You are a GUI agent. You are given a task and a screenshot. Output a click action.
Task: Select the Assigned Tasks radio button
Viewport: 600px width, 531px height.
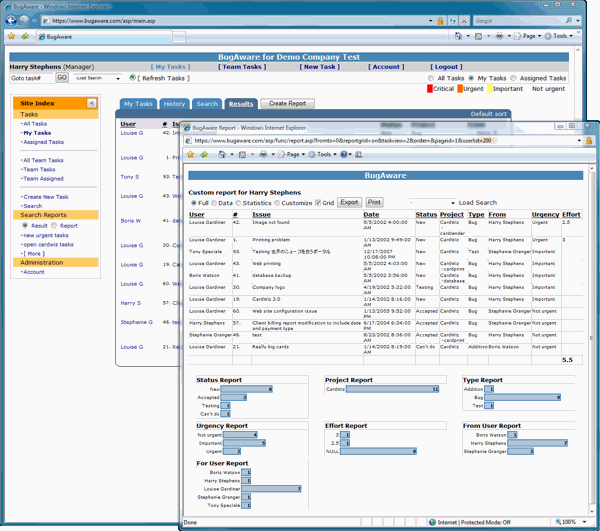click(513, 78)
